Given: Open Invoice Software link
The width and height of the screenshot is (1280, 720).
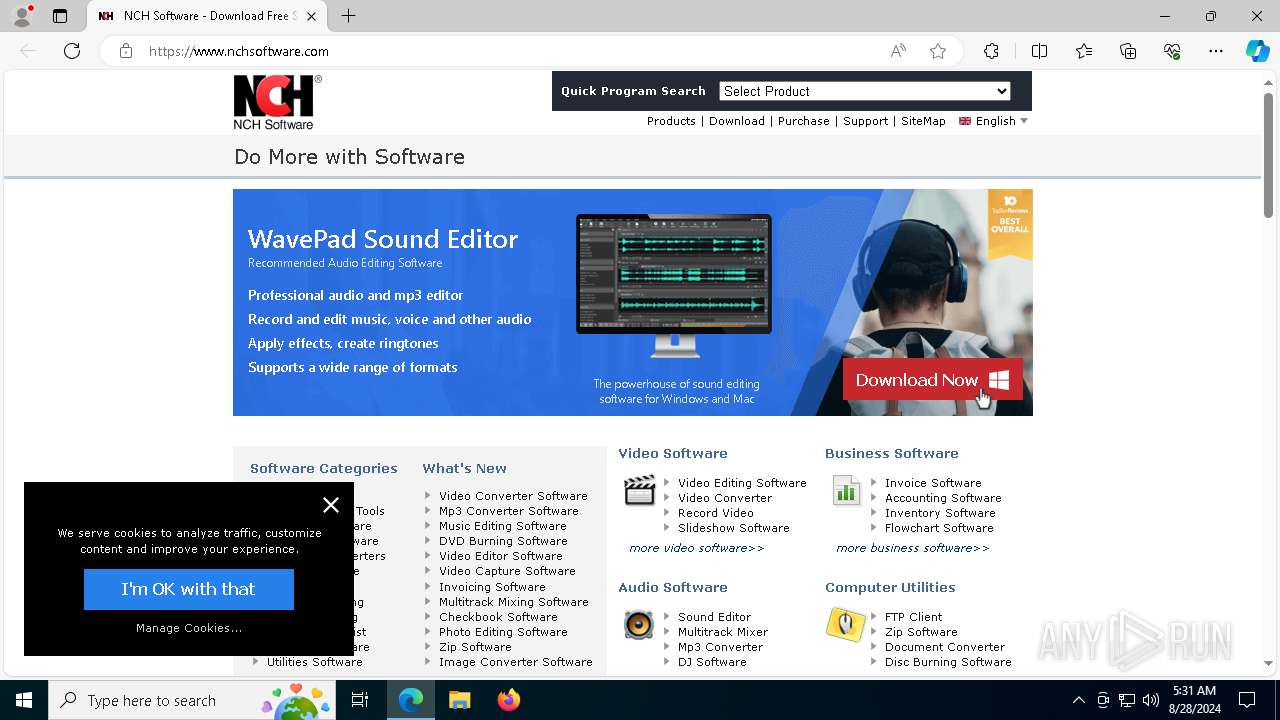Looking at the screenshot, I should (x=933, y=483).
